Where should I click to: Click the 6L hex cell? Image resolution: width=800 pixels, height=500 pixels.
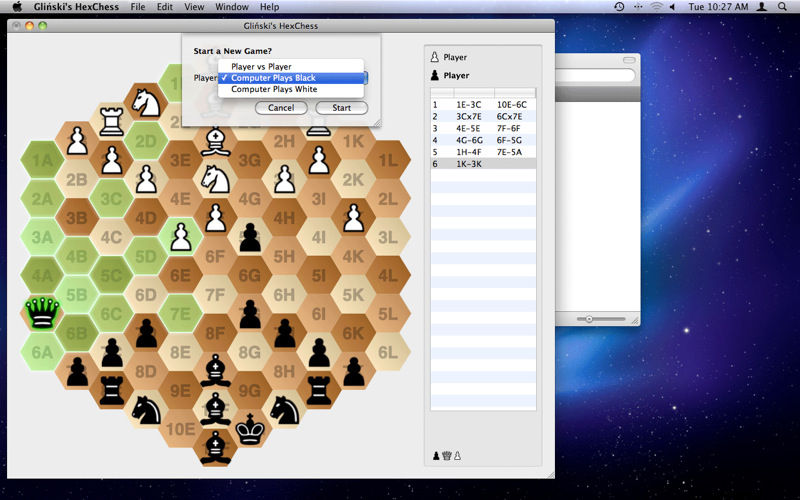click(x=388, y=352)
